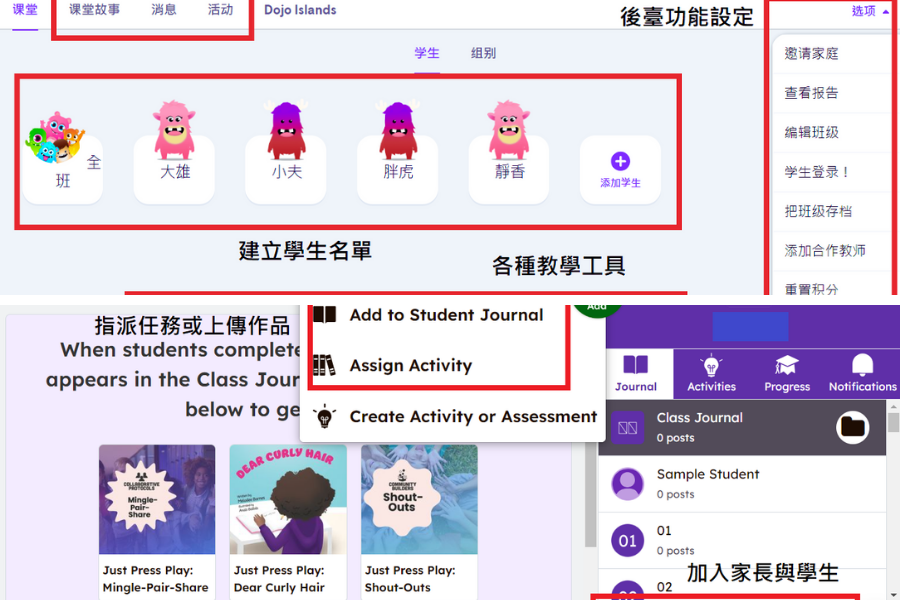Open student card 小夫
This screenshot has width=900, height=600.
[286, 169]
